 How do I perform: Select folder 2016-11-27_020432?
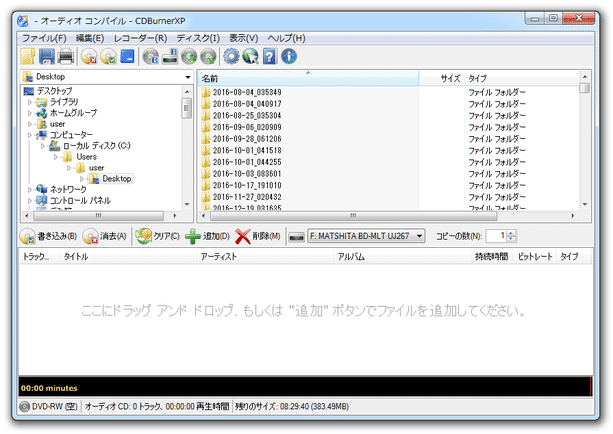pos(247,197)
